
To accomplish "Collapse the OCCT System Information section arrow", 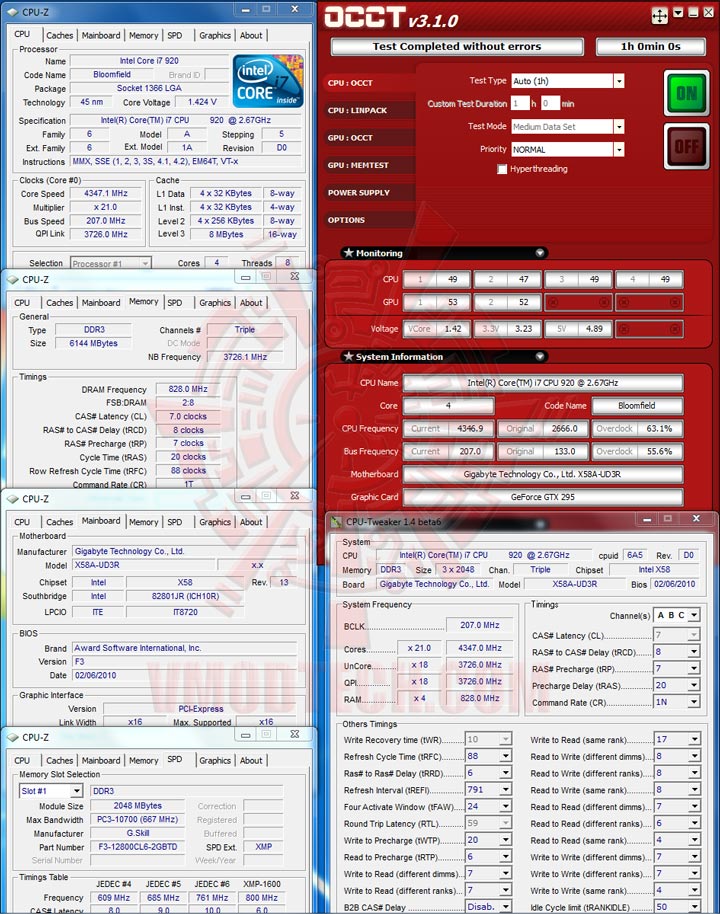I will click(x=540, y=356).
